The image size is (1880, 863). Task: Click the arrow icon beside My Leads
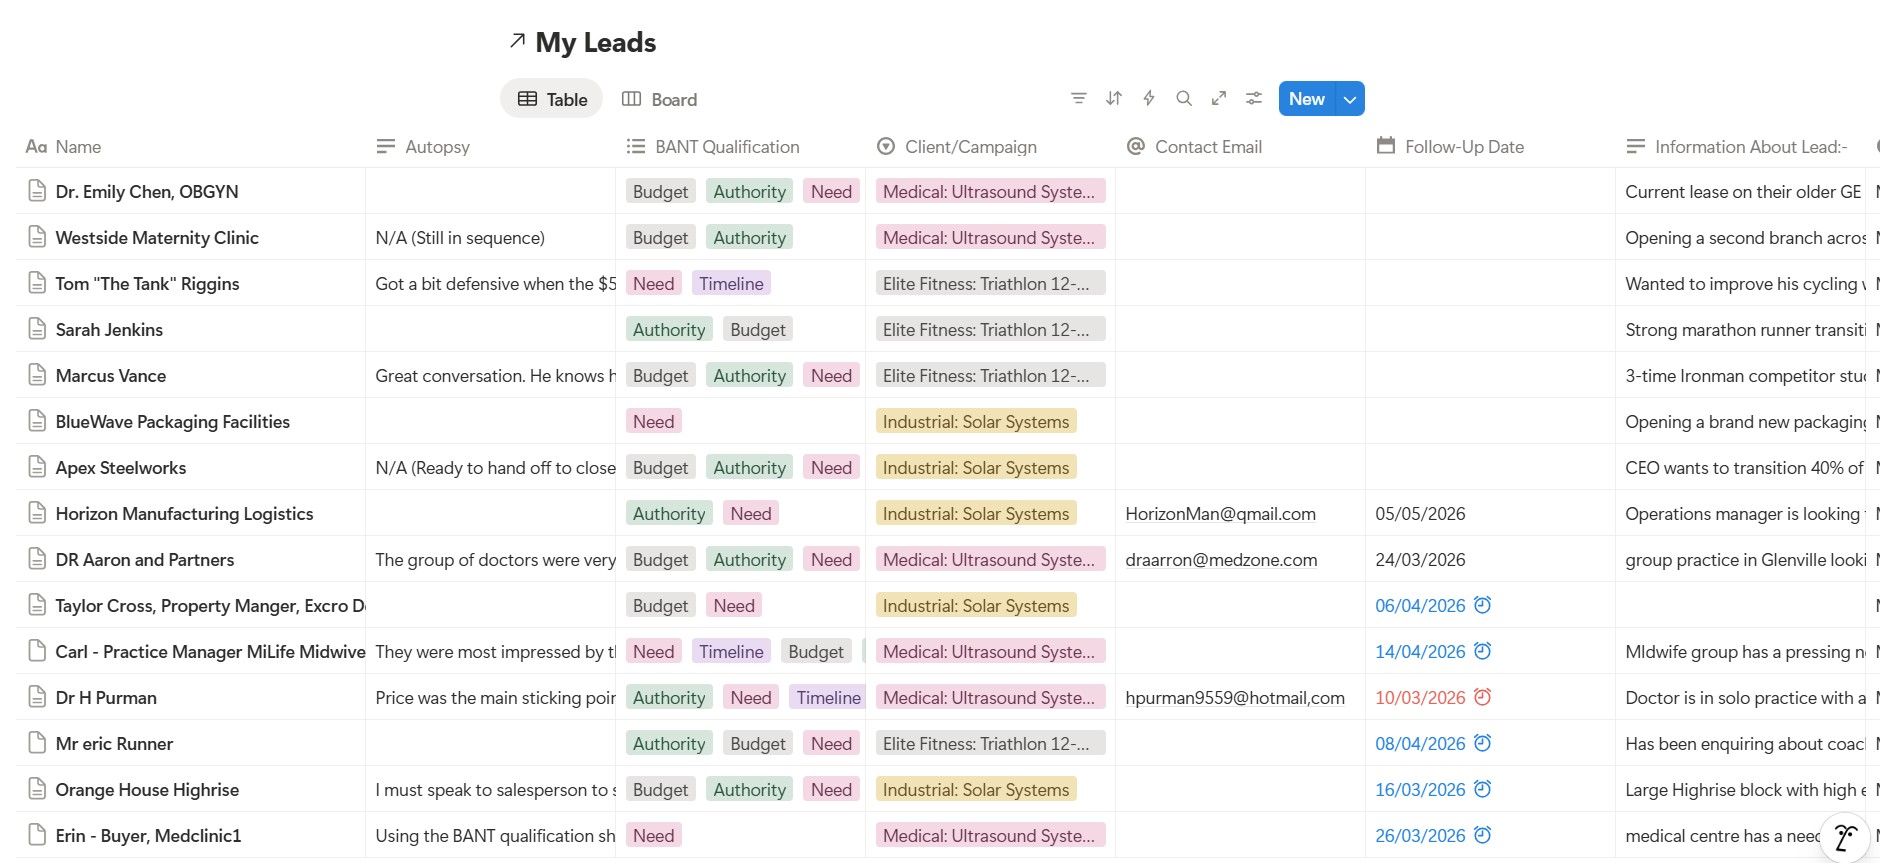tap(517, 41)
